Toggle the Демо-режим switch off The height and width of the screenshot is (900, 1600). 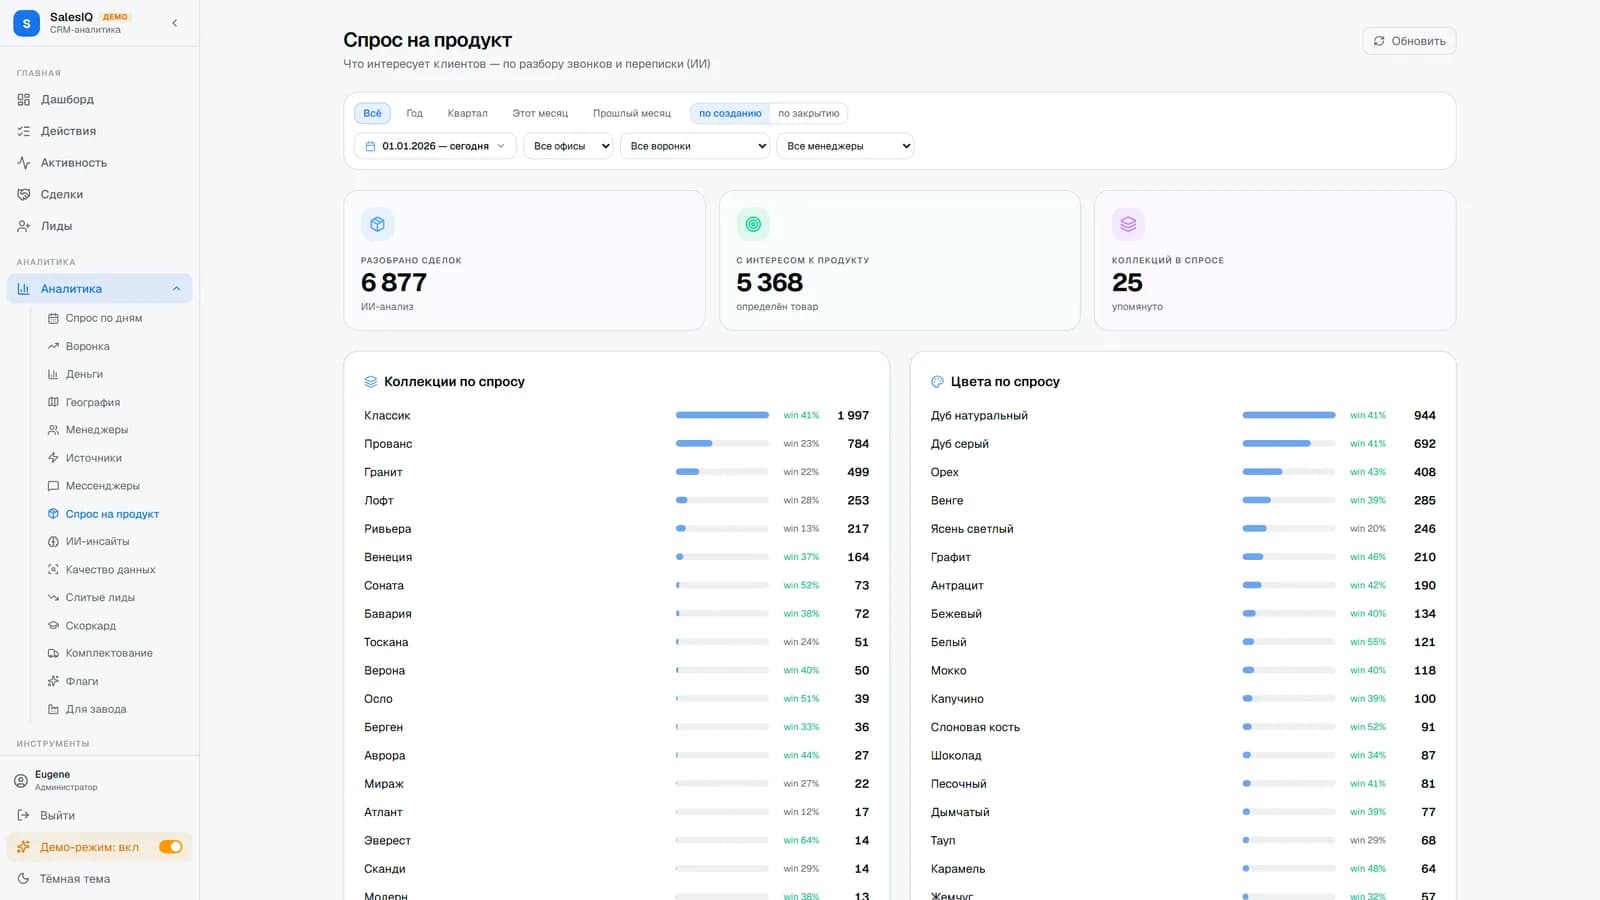(171, 847)
